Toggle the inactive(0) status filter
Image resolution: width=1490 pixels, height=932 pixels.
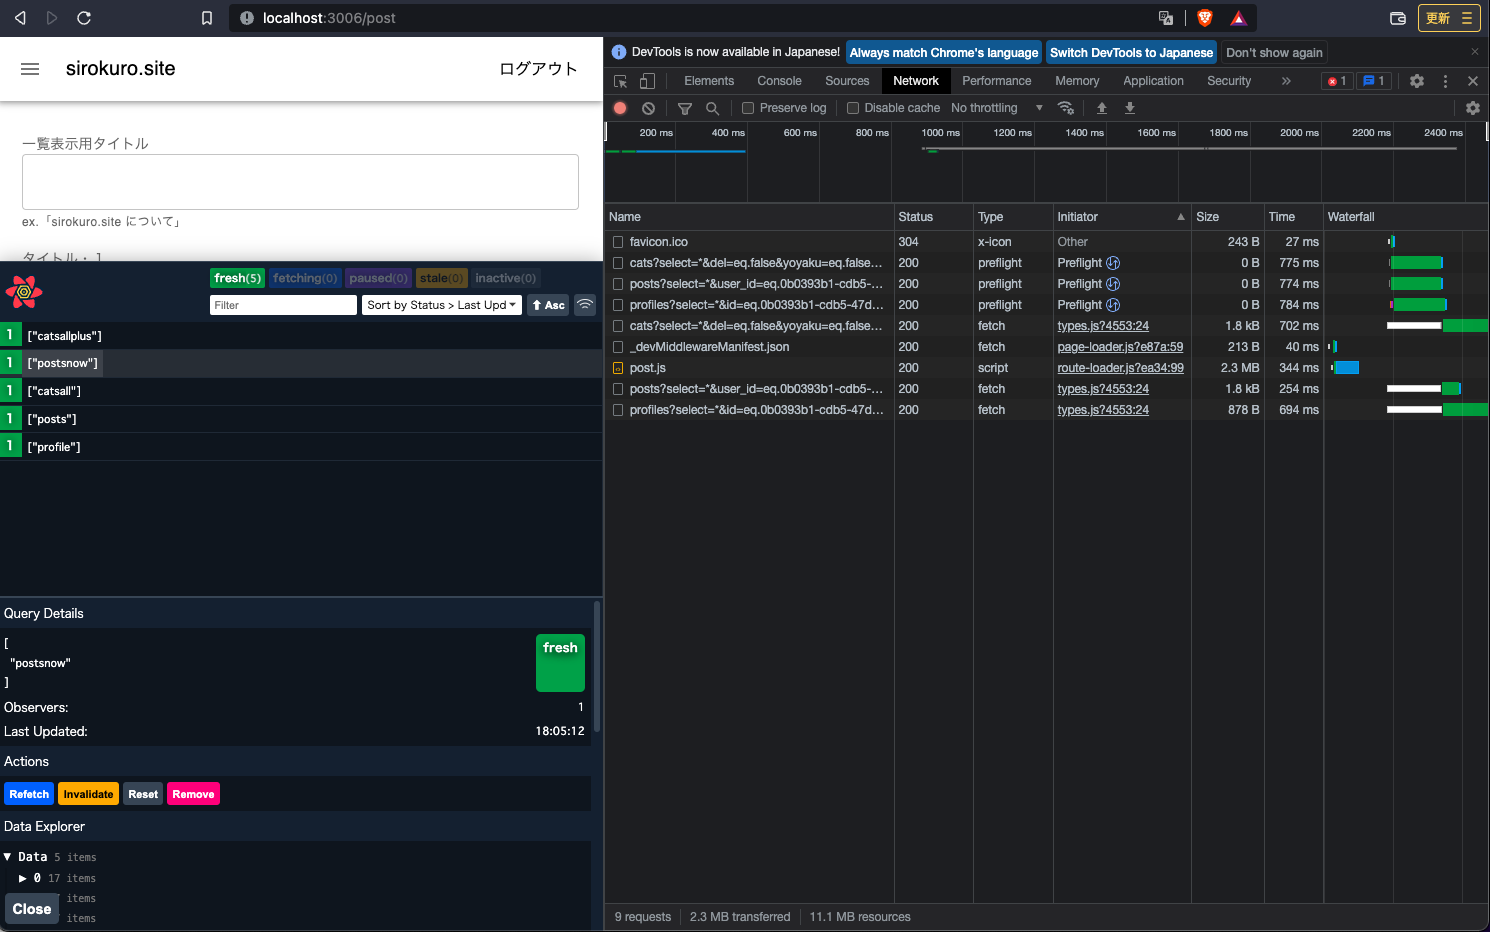pyautogui.click(x=505, y=278)
